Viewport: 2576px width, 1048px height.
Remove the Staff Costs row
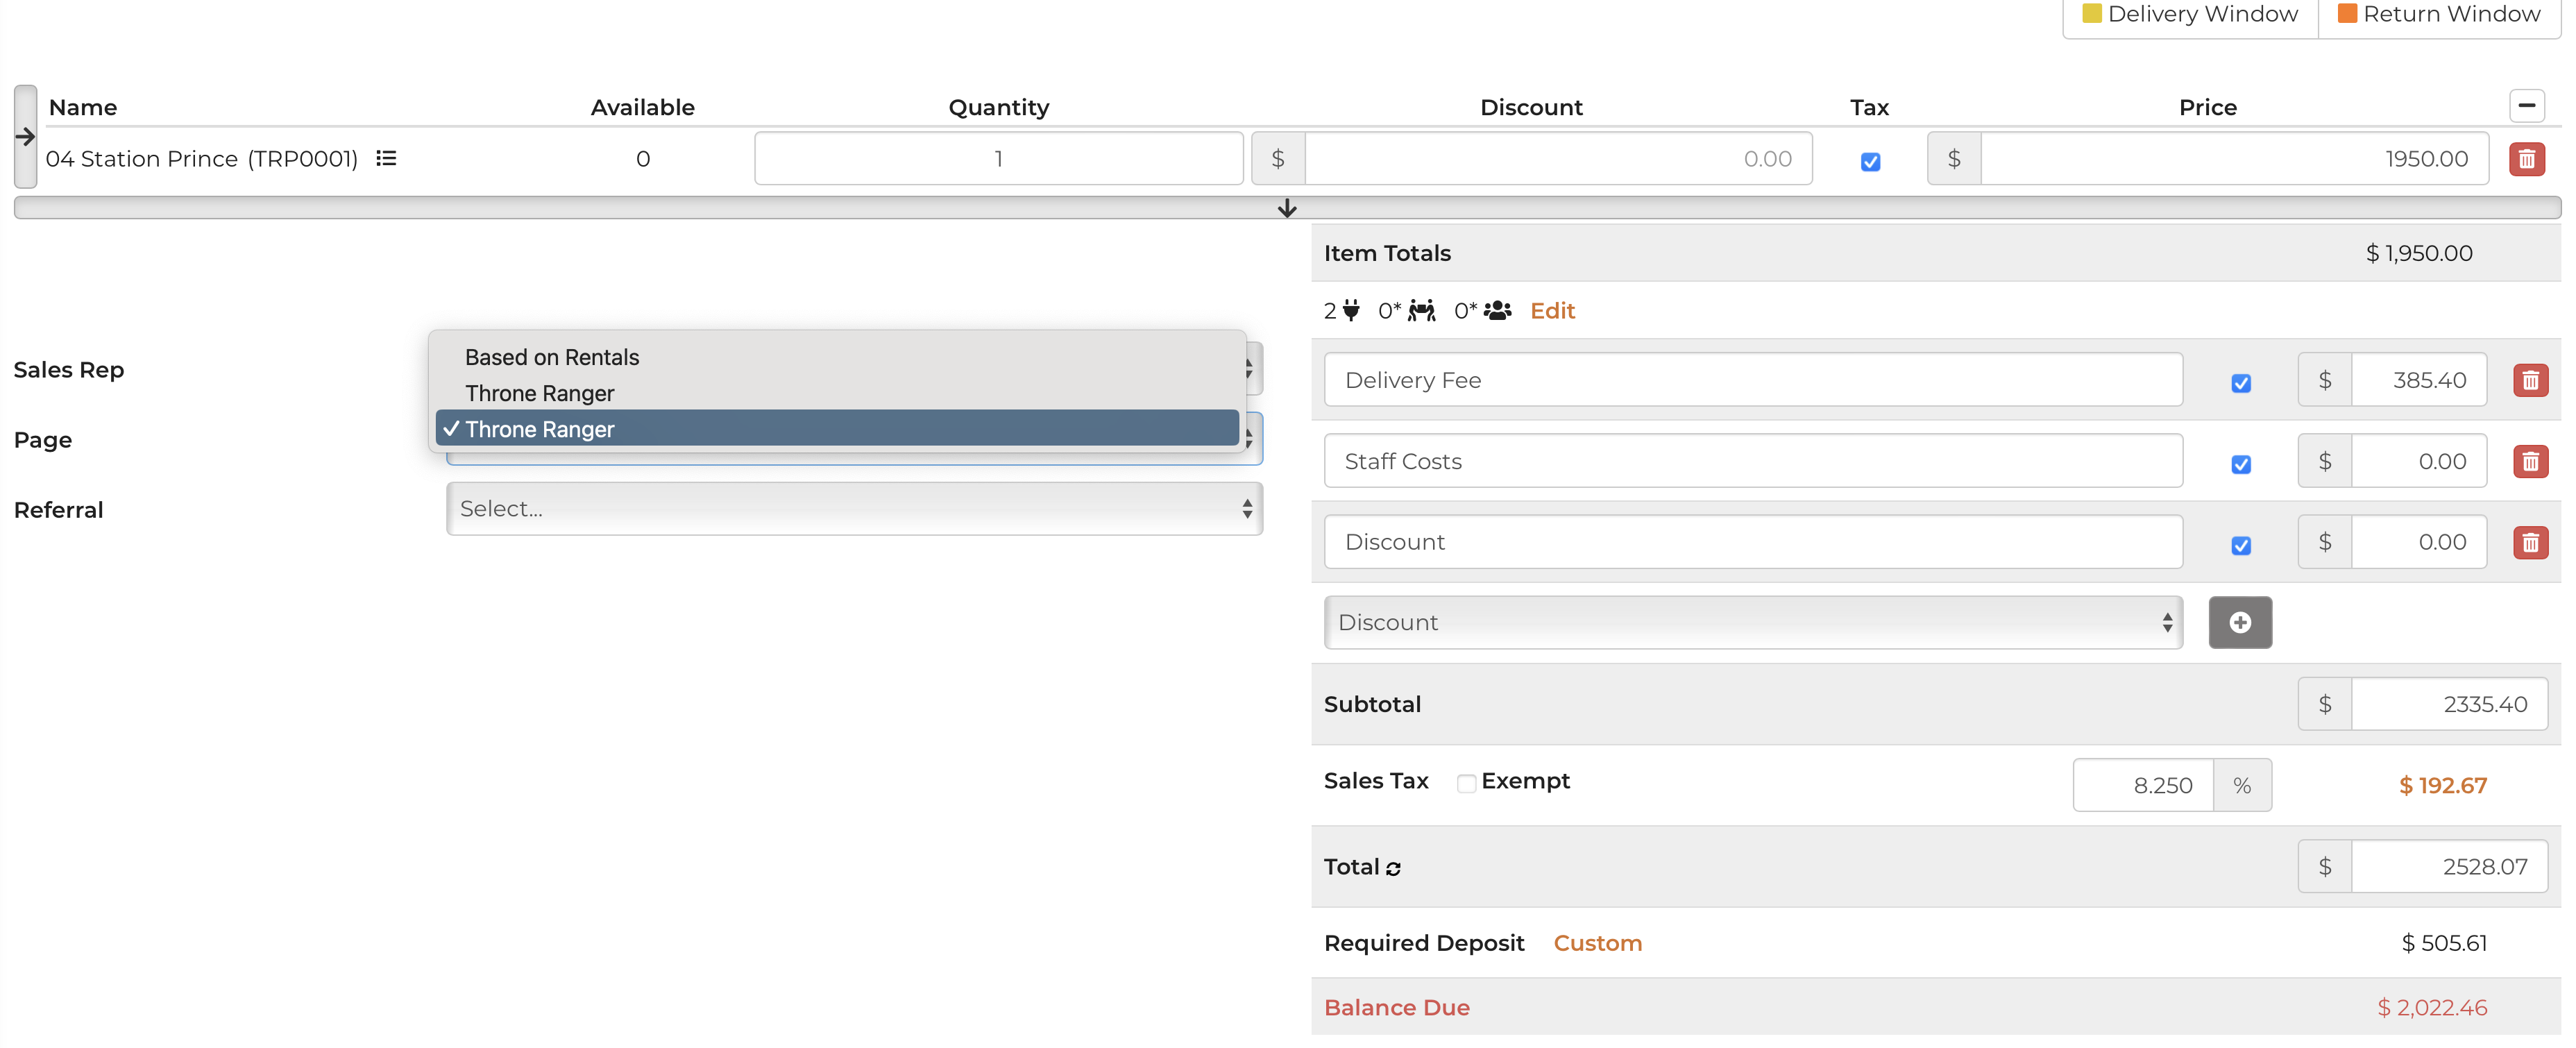tap(2530, 461)
